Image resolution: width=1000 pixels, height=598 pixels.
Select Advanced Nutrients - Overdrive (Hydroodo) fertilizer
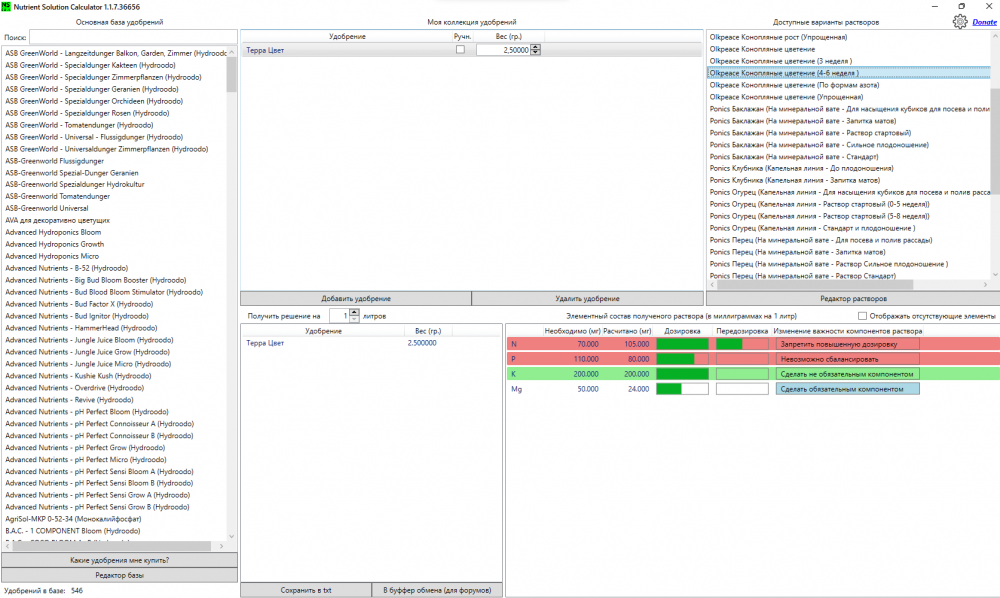pyautogui.click(x=75, y=388)
